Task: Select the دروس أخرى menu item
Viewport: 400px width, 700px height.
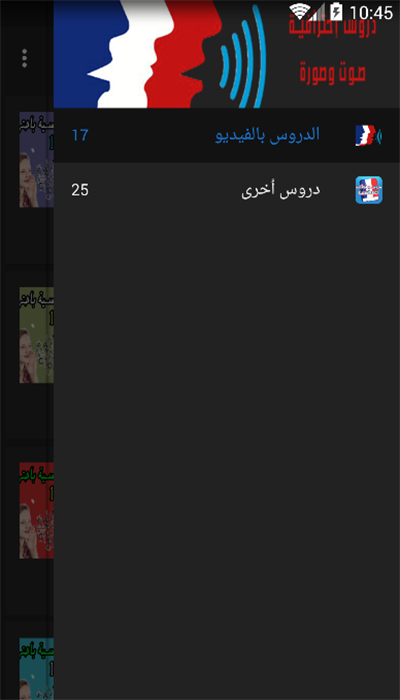Action: [227, 190]
